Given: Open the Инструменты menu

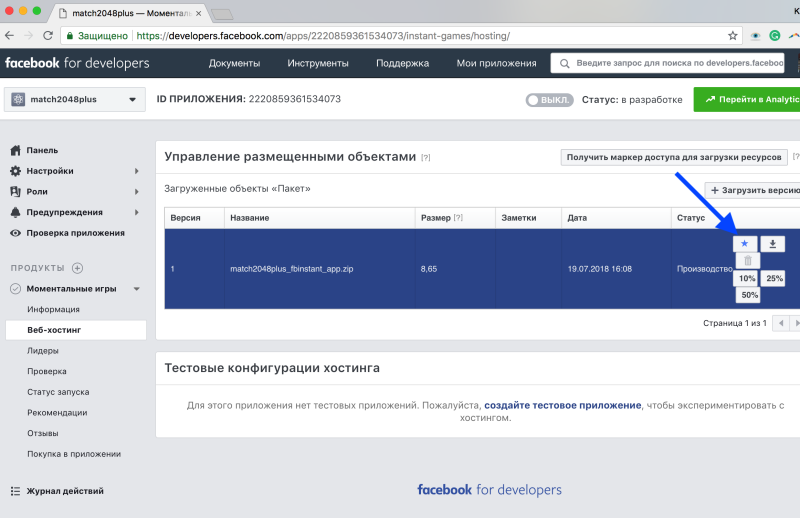Looking at the screenshot, I should (x=318, y=63).
